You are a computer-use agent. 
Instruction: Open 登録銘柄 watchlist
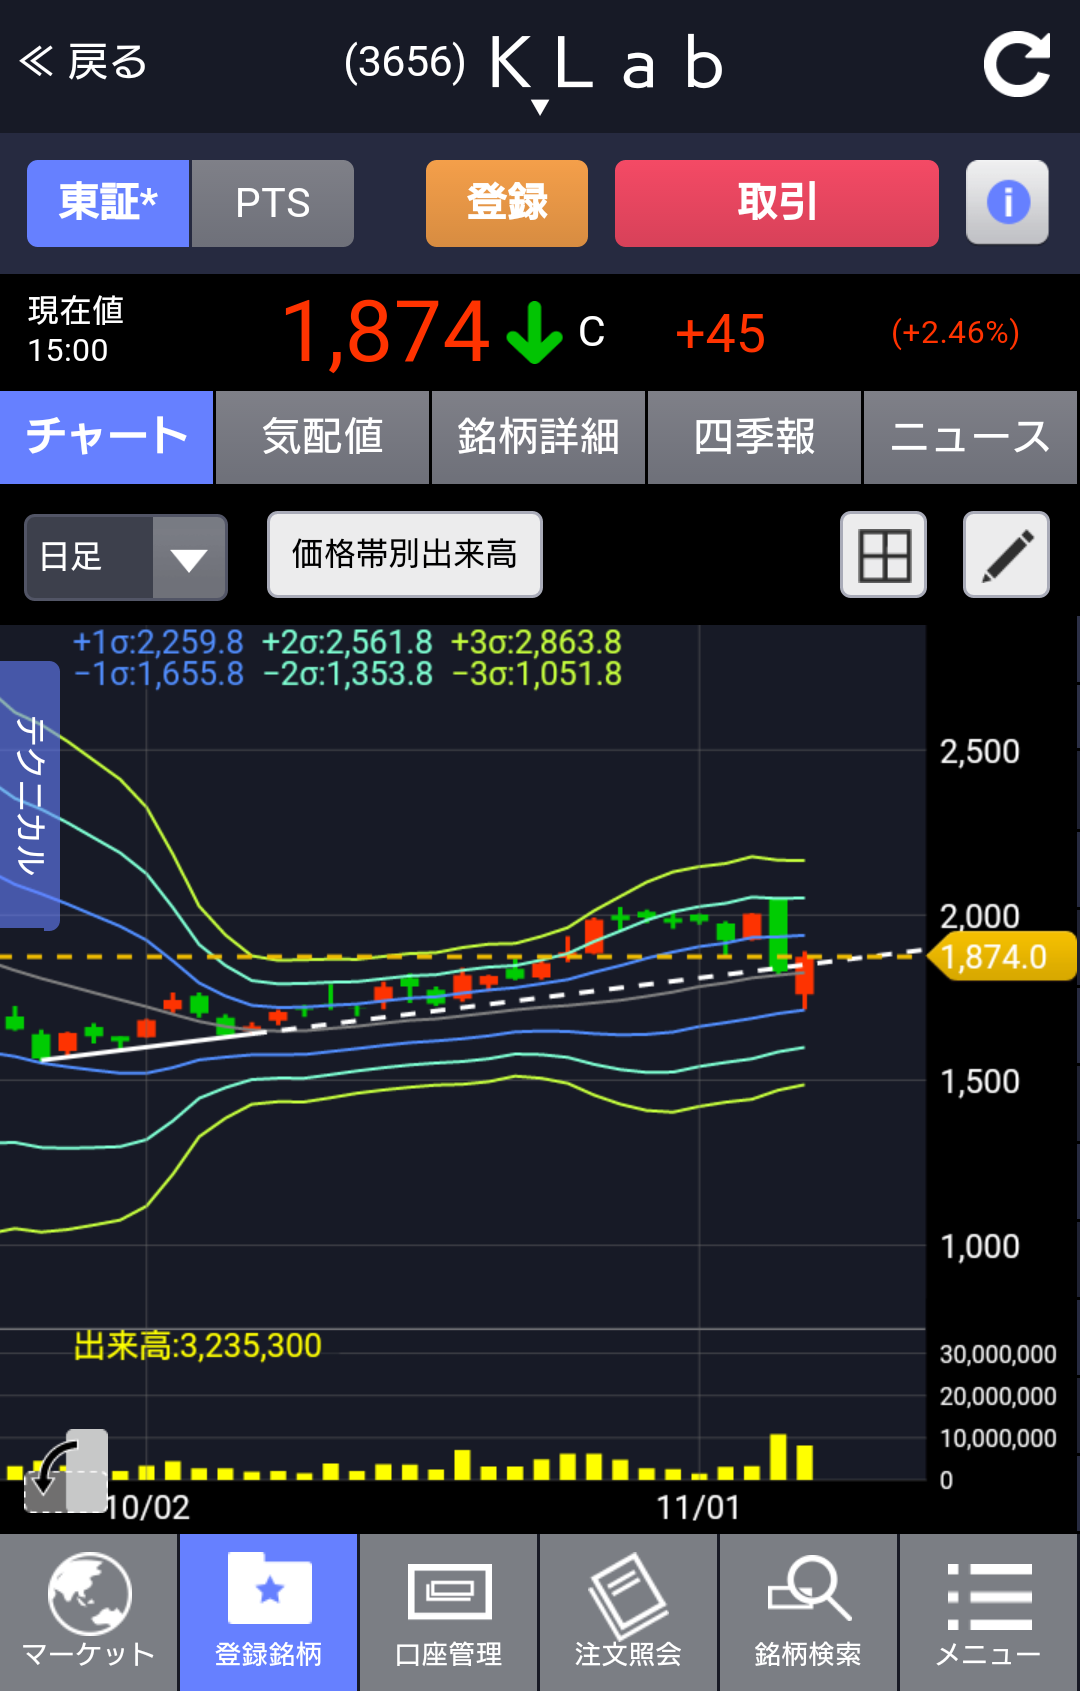pos(269,1612)
